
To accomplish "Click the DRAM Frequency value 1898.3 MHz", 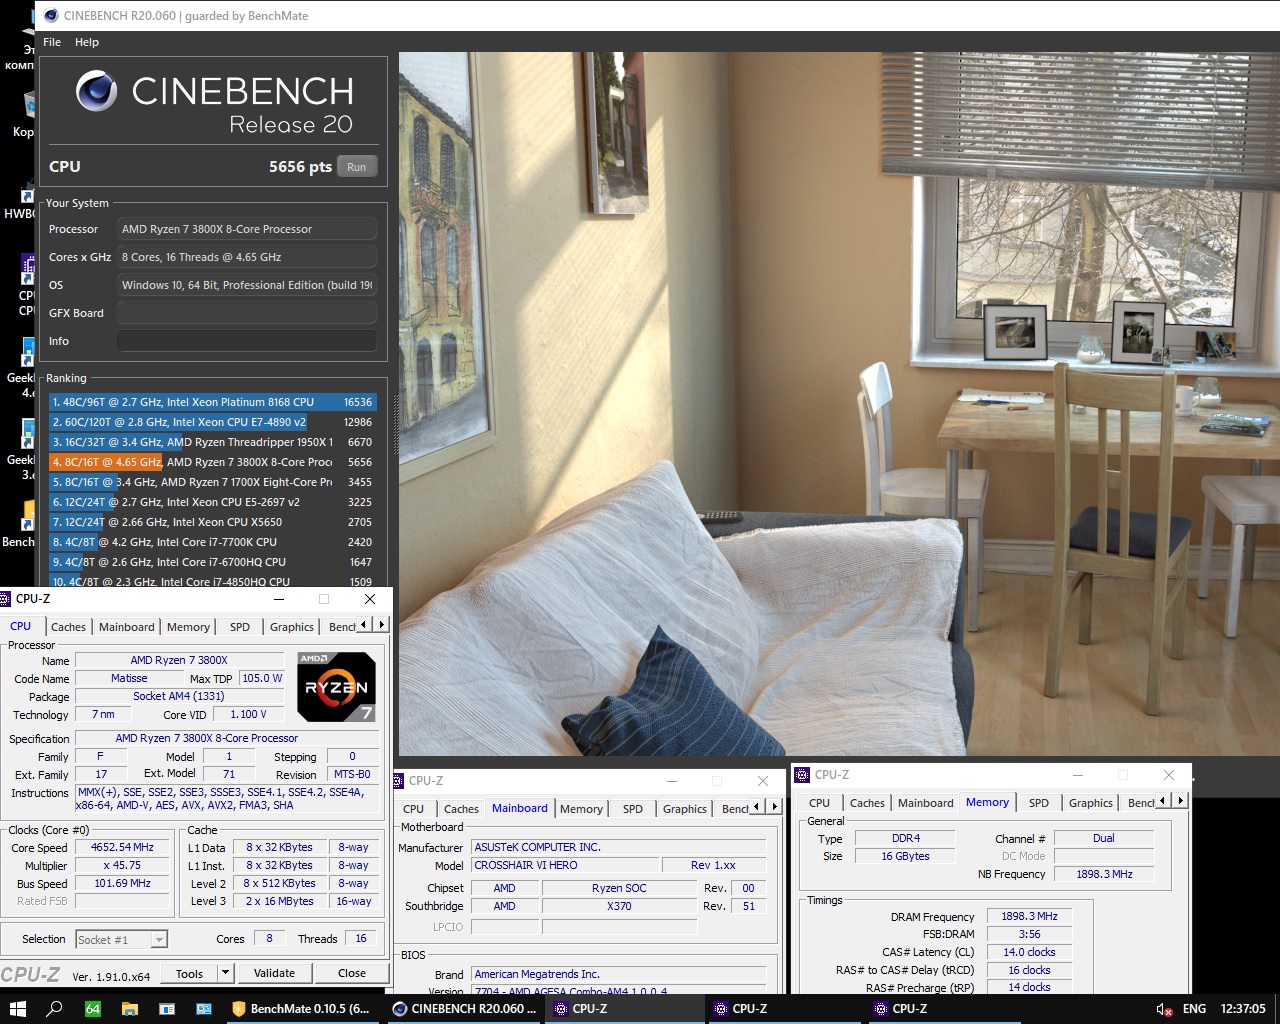I will 1029,916.
